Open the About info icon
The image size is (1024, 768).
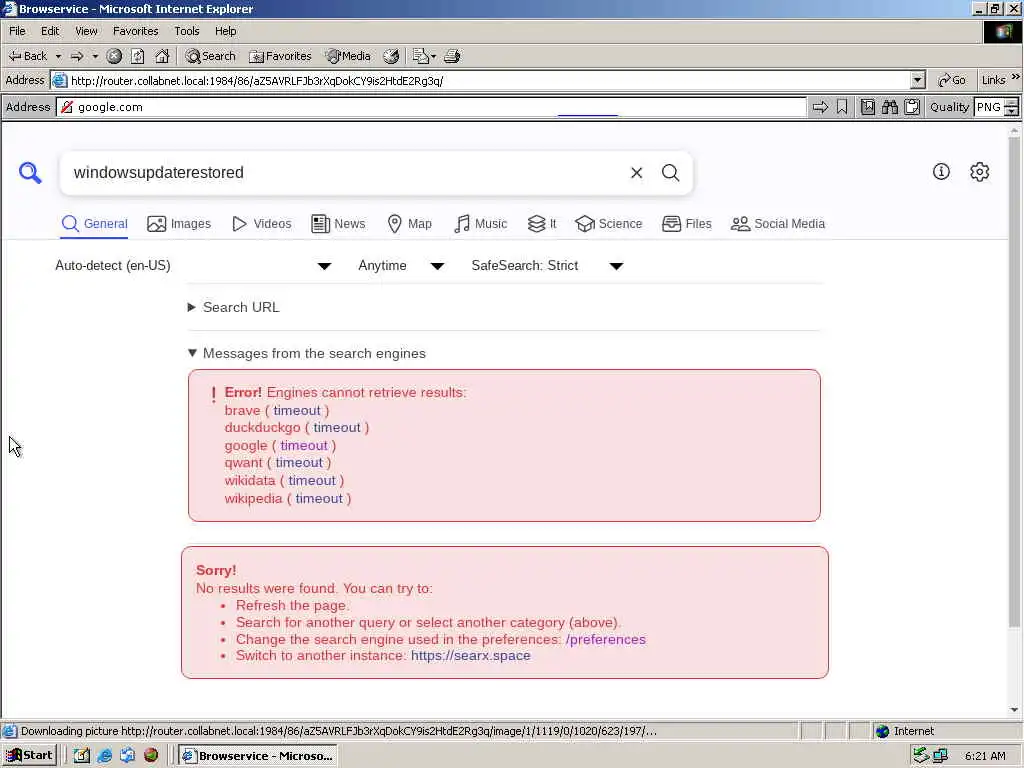[x=941, y=172]
